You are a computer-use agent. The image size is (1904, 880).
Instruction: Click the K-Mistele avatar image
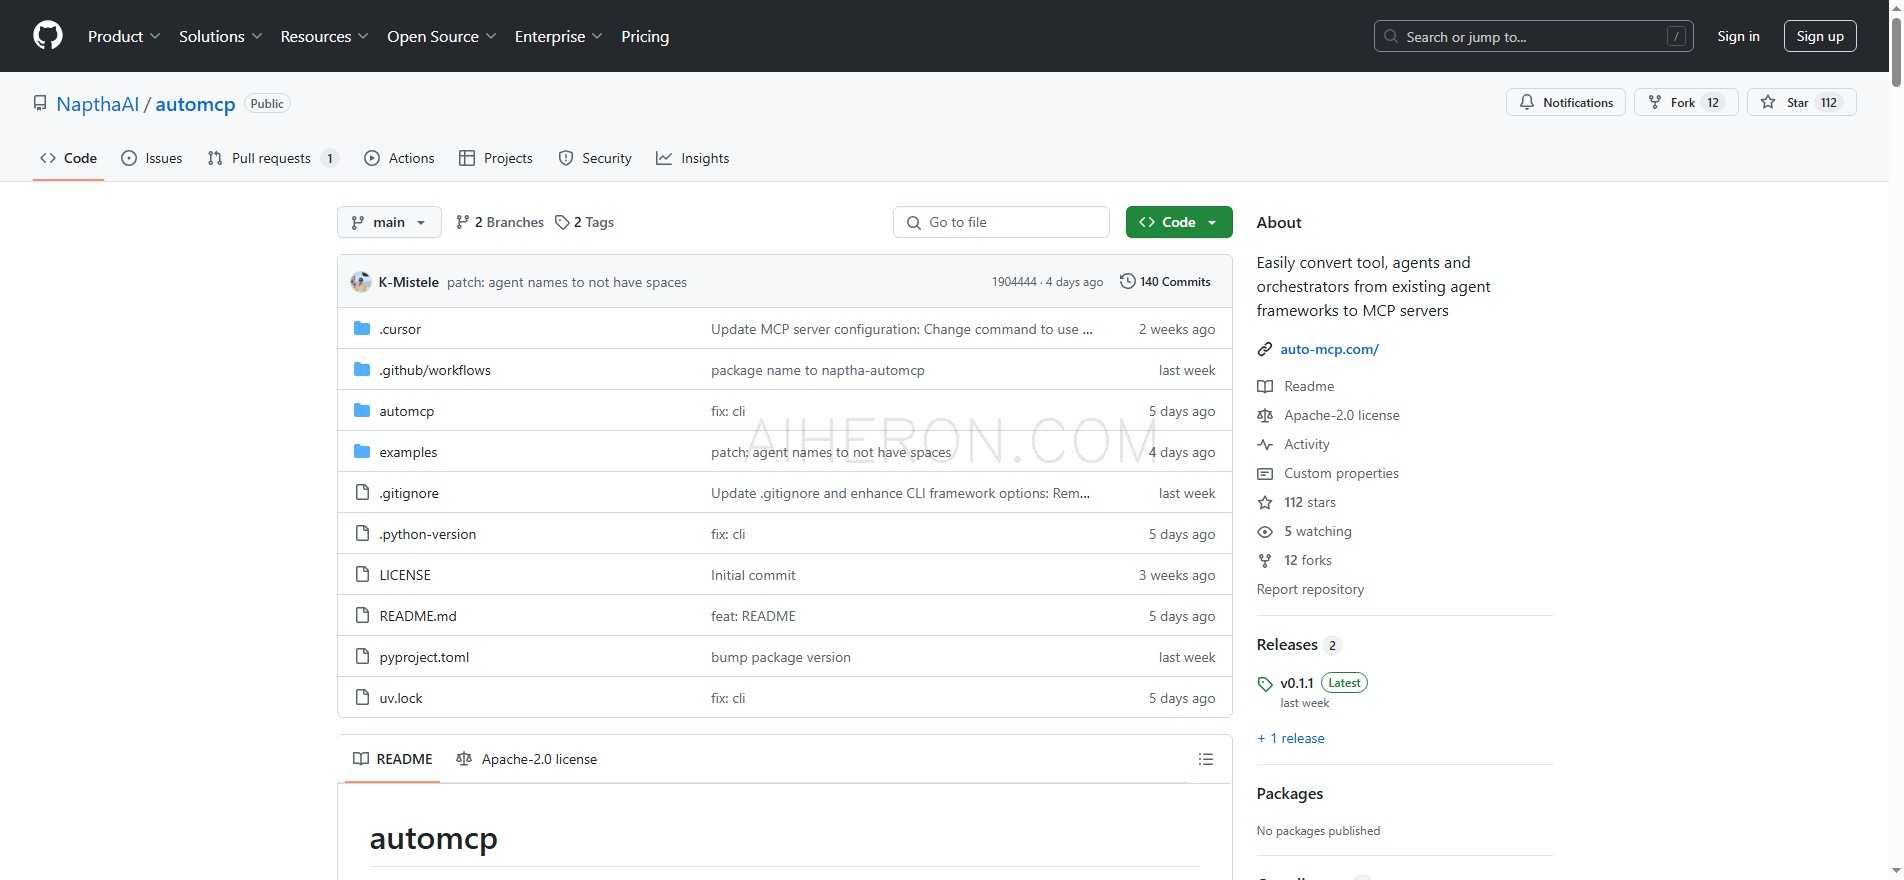[361, 282]
